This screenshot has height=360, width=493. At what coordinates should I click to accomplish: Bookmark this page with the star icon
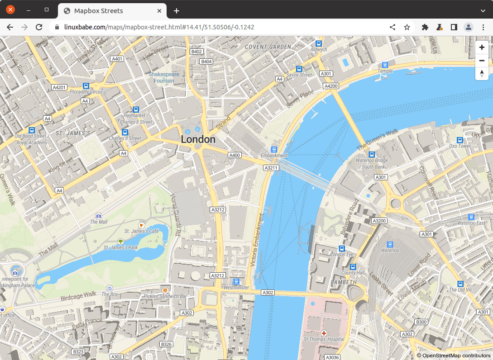[407, 27]
